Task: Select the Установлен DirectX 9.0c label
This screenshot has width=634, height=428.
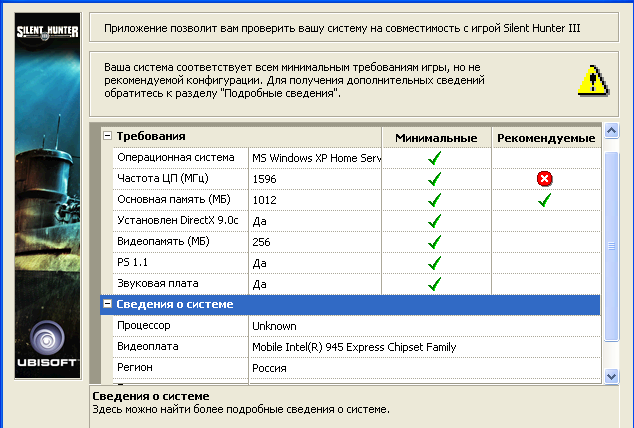Action: click(x=178, y=220)
